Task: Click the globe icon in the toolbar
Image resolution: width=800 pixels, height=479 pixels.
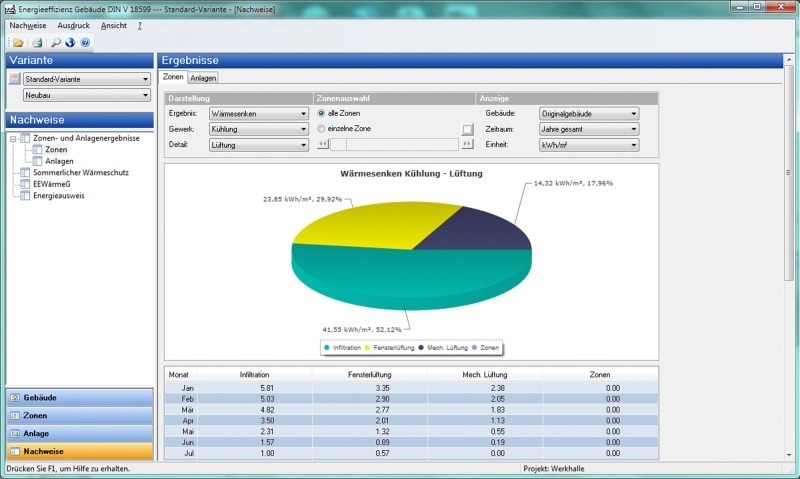Action: point(70,42)
